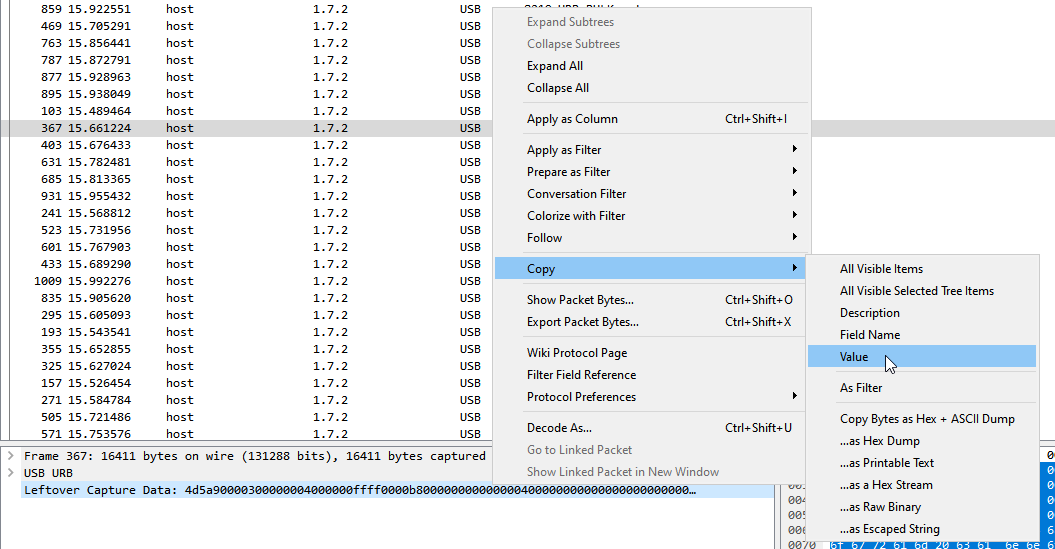Click Expand All in context menu

pyautogui.click(x=555, y=66)
